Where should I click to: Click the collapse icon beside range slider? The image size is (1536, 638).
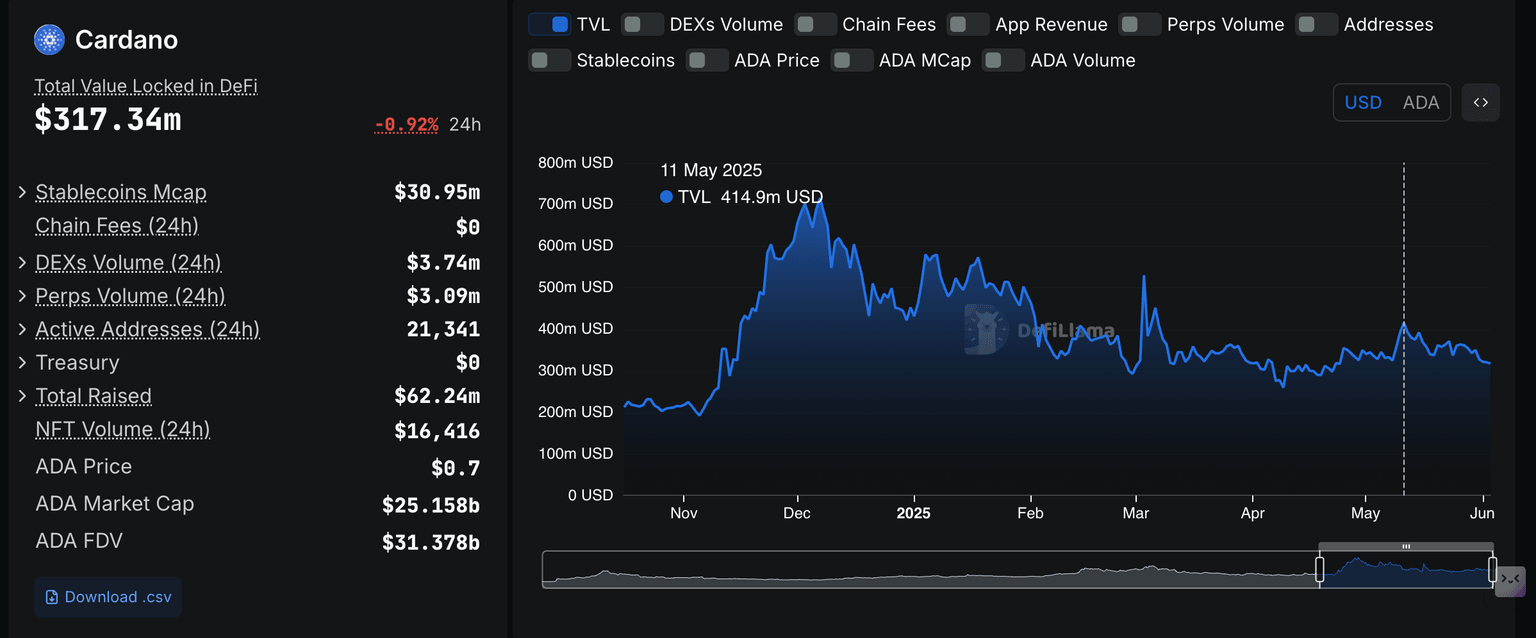pos(1510,580)
